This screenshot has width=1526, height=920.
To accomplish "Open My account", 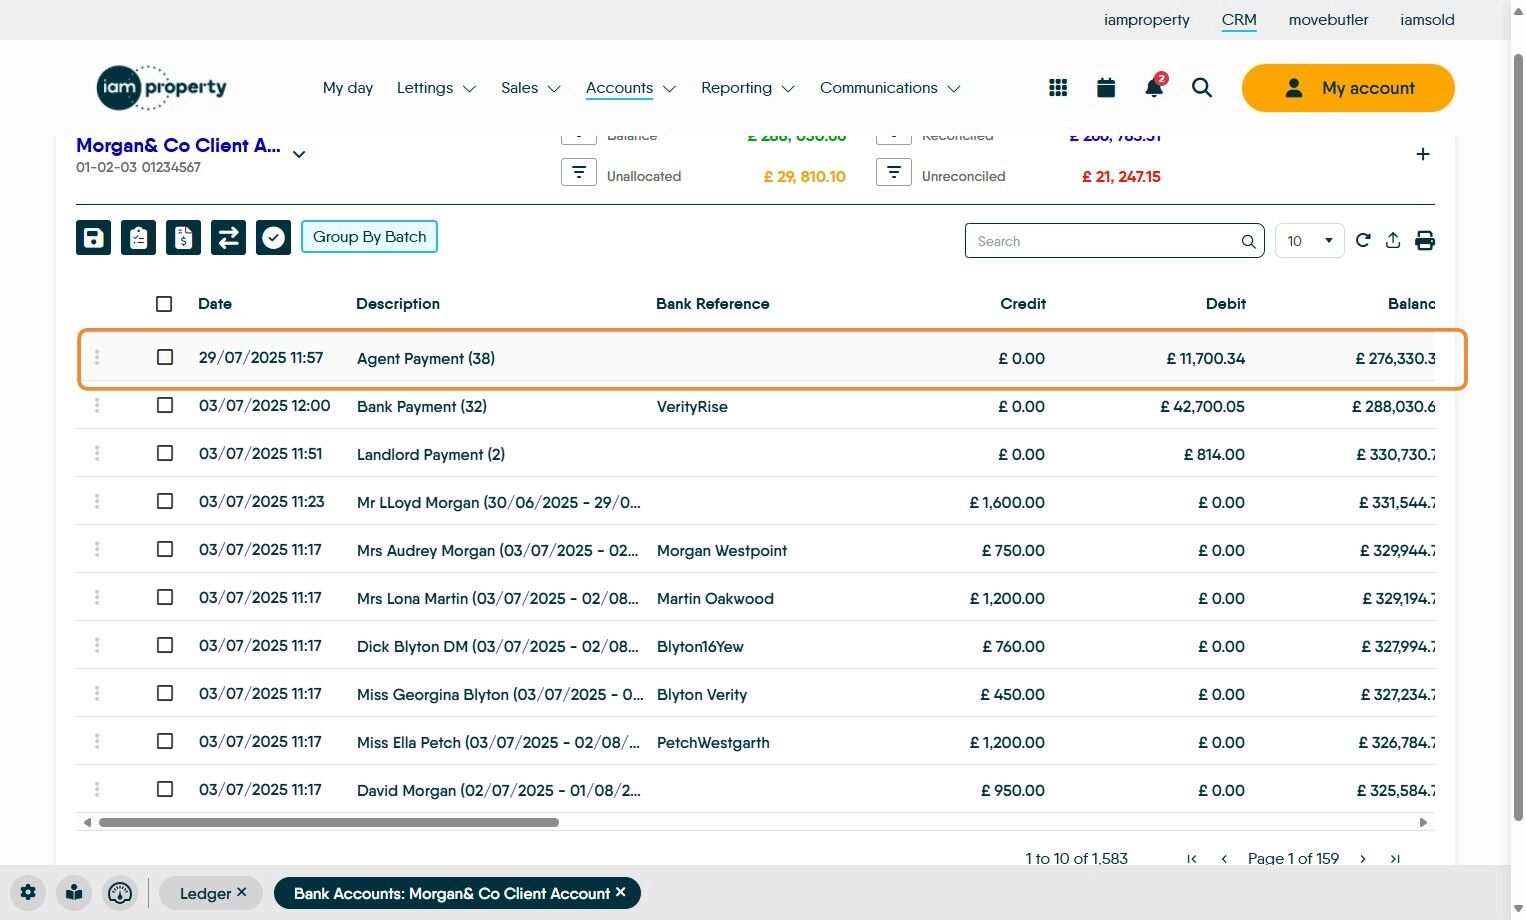I will [x=1347, y=88].
